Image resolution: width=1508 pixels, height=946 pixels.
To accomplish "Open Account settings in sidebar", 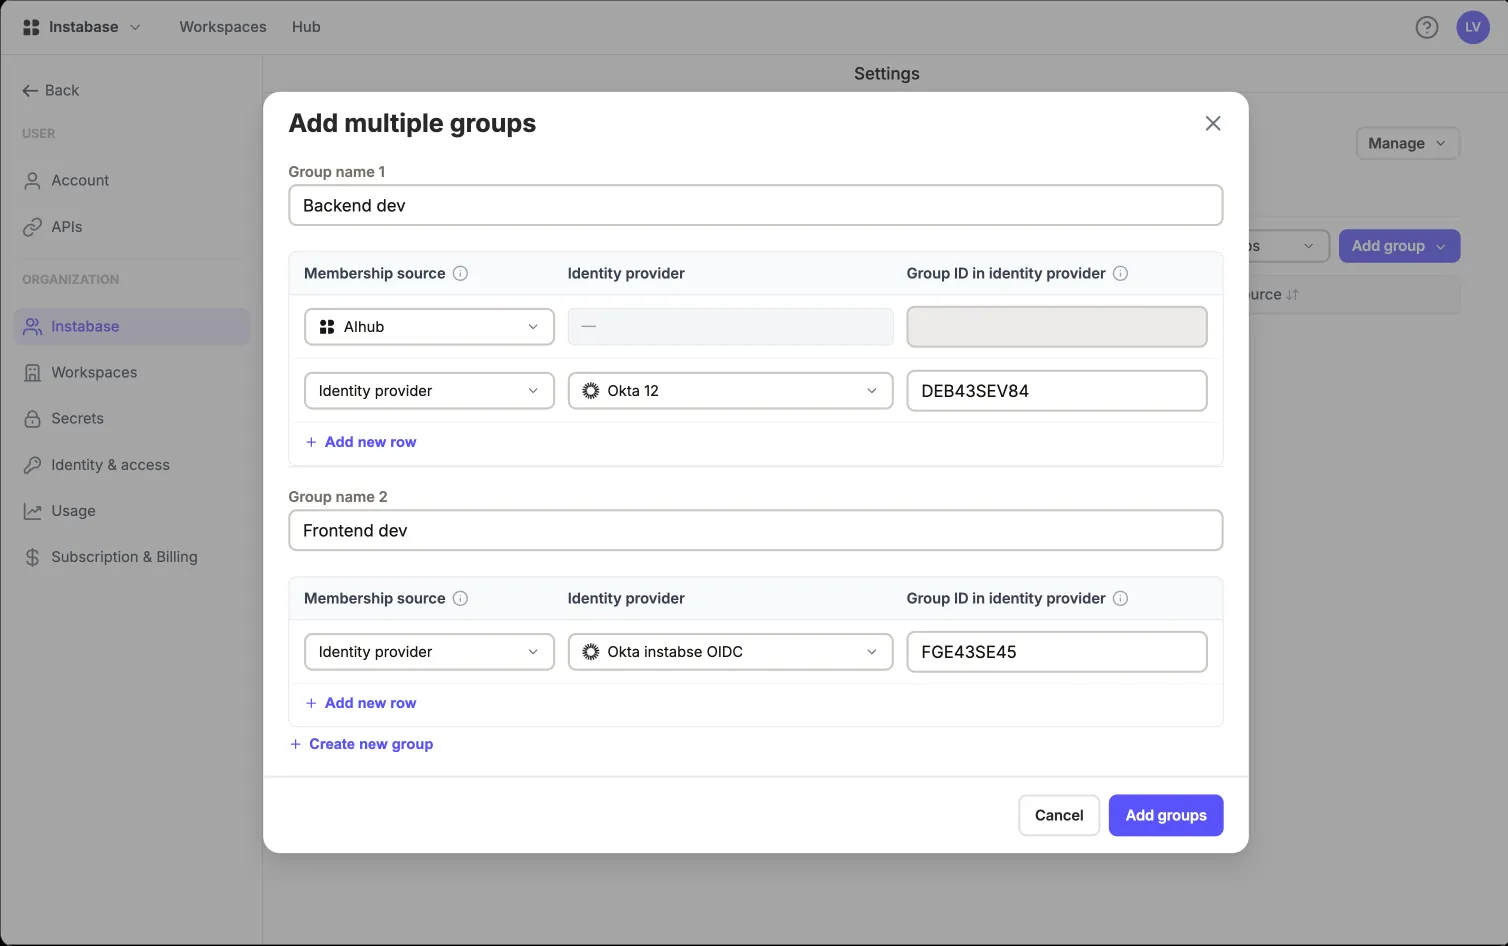I will (131, 180).
